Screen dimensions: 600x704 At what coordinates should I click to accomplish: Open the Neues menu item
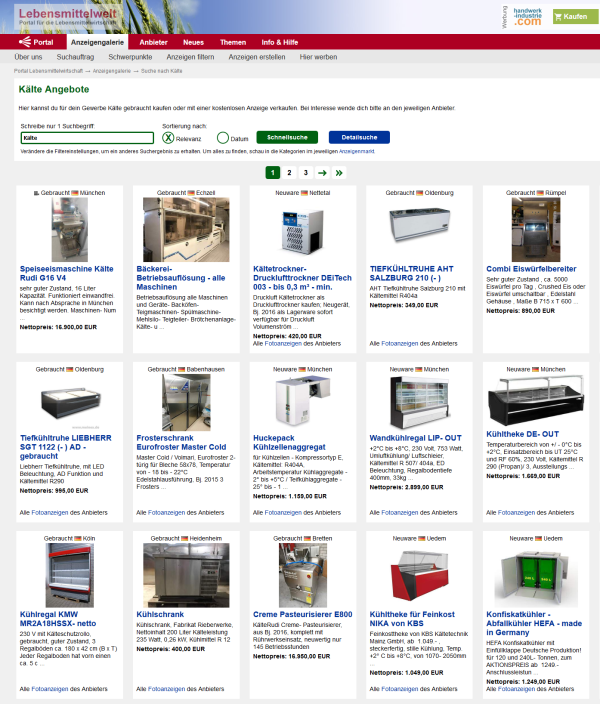(x=193, y=42)
